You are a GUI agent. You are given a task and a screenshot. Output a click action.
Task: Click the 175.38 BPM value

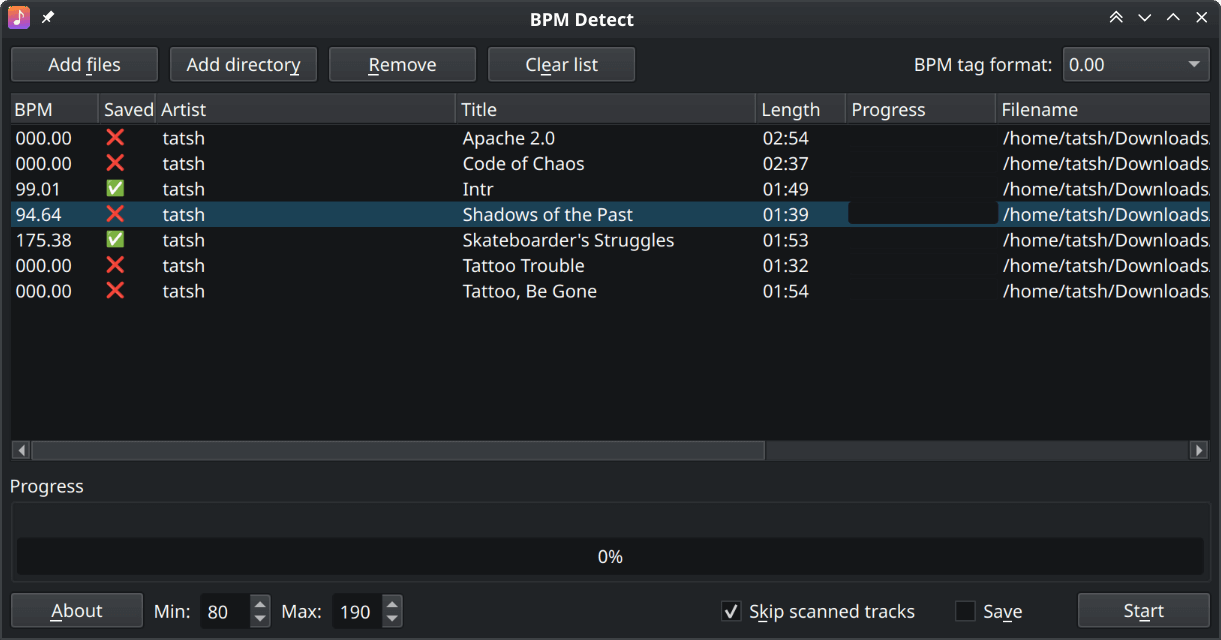click(x=44, y=240)
